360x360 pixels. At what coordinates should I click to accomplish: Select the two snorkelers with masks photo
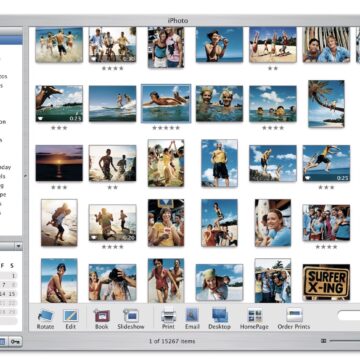[x=219, y=103]
